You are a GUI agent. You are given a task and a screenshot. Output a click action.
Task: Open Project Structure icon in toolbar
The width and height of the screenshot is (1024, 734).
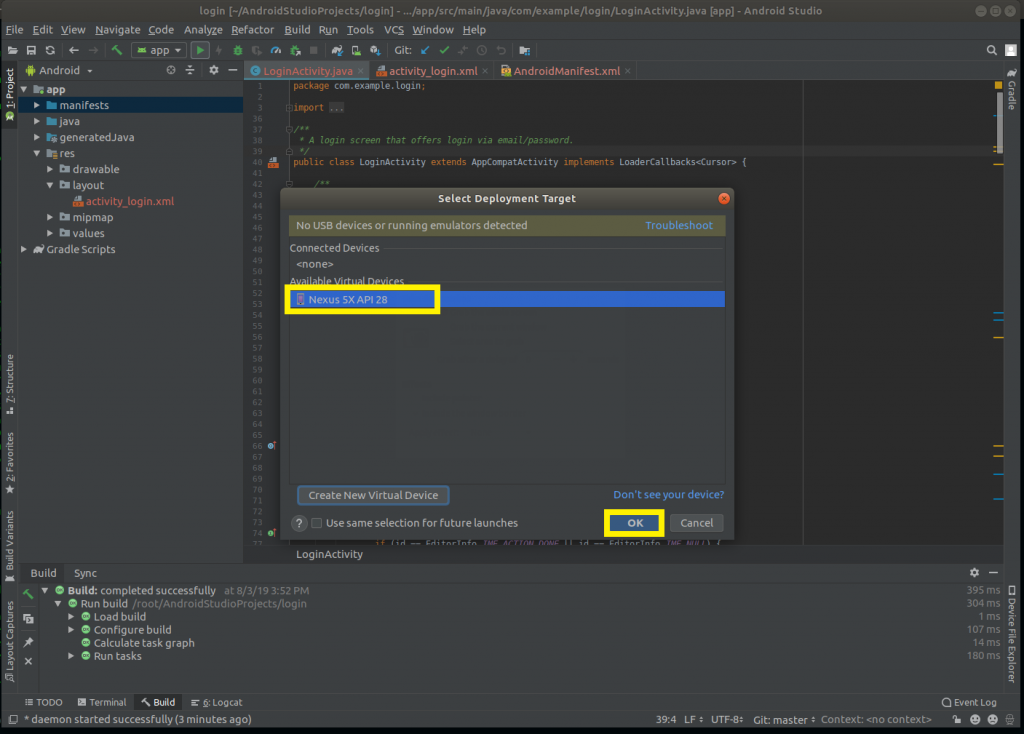pos(524,50)
